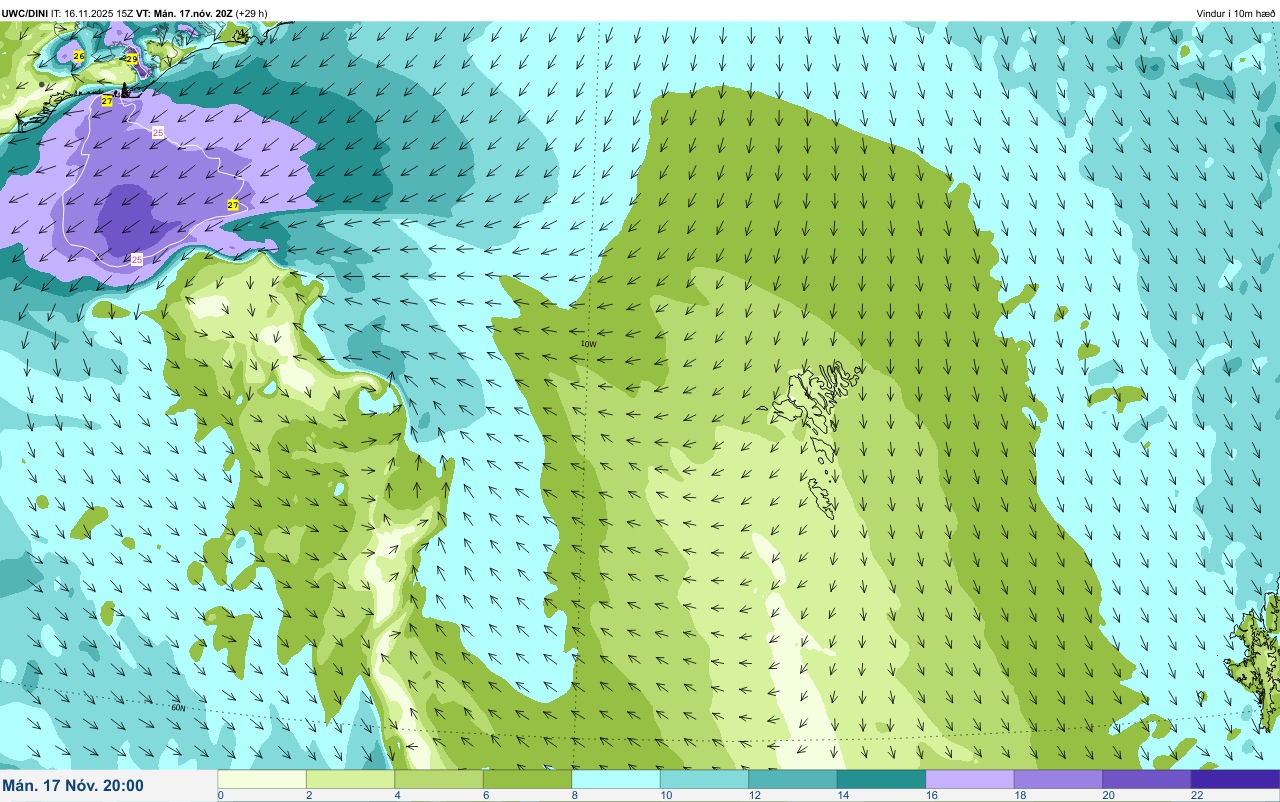Click the pale 0–2 m/s legend swatch

[262, 779]
